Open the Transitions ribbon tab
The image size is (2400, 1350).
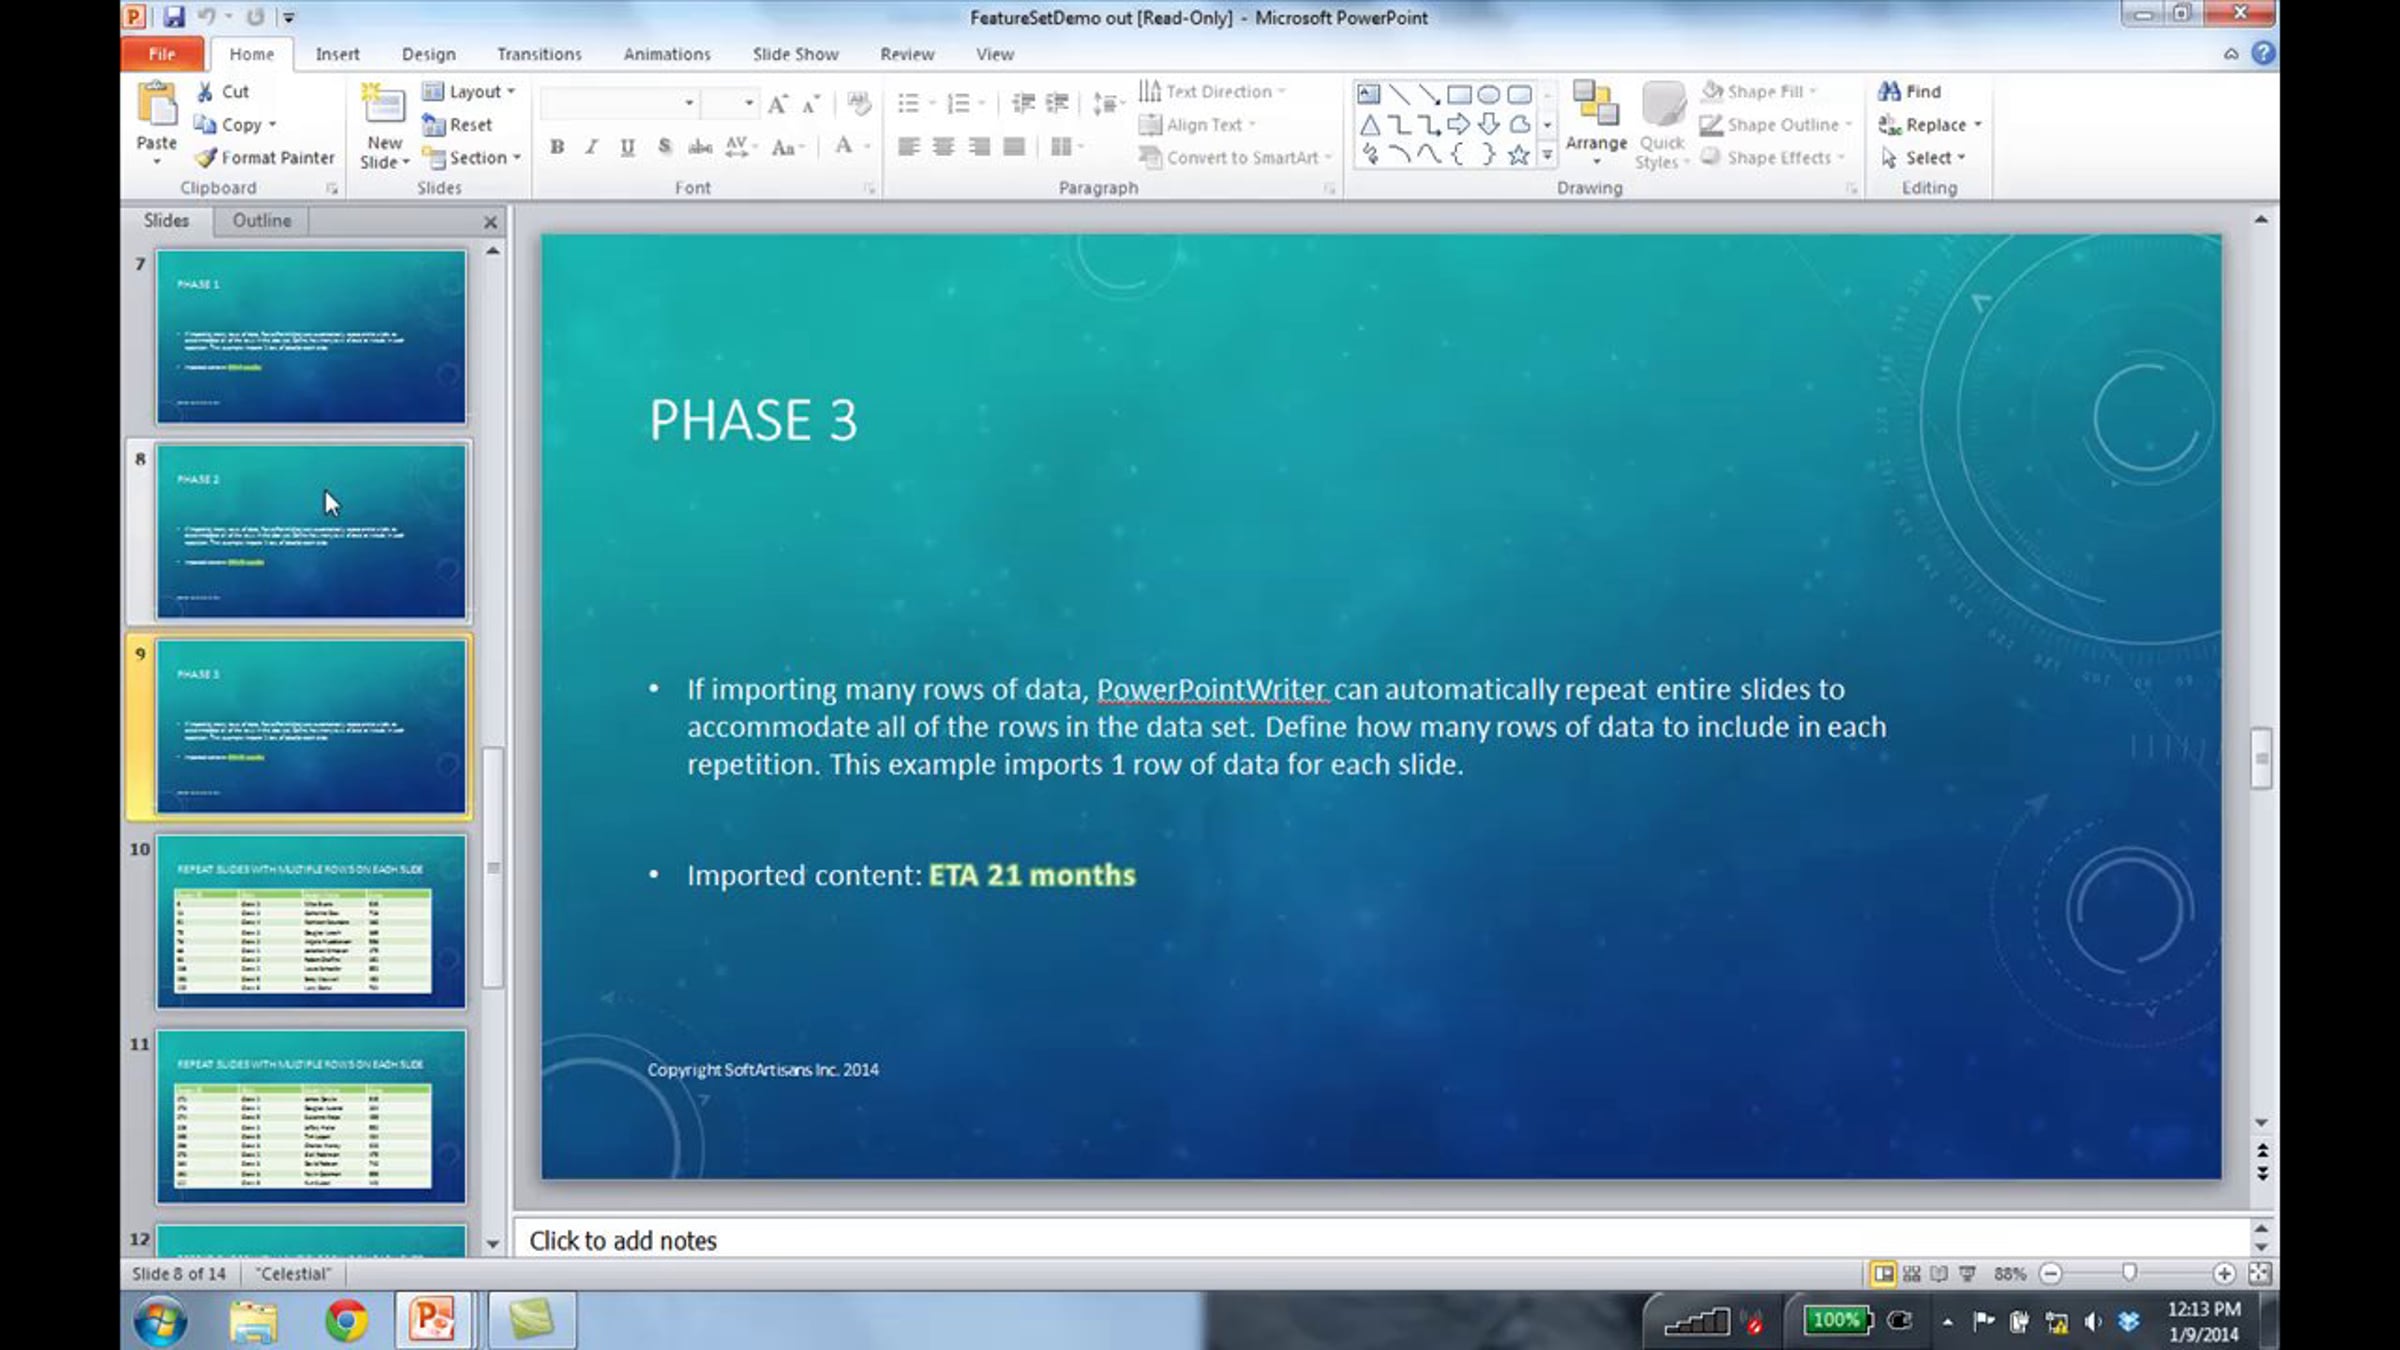[x=539, y=54]
